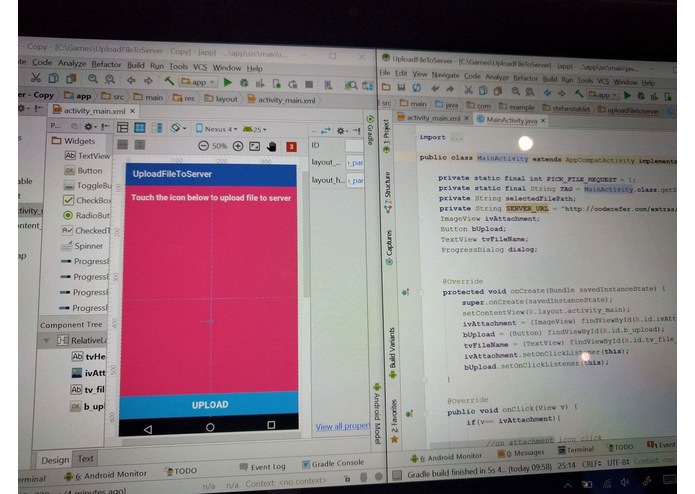
Task: Open Terminal tool window in right window
Action: pyautogui.click(x=576, y=450)
